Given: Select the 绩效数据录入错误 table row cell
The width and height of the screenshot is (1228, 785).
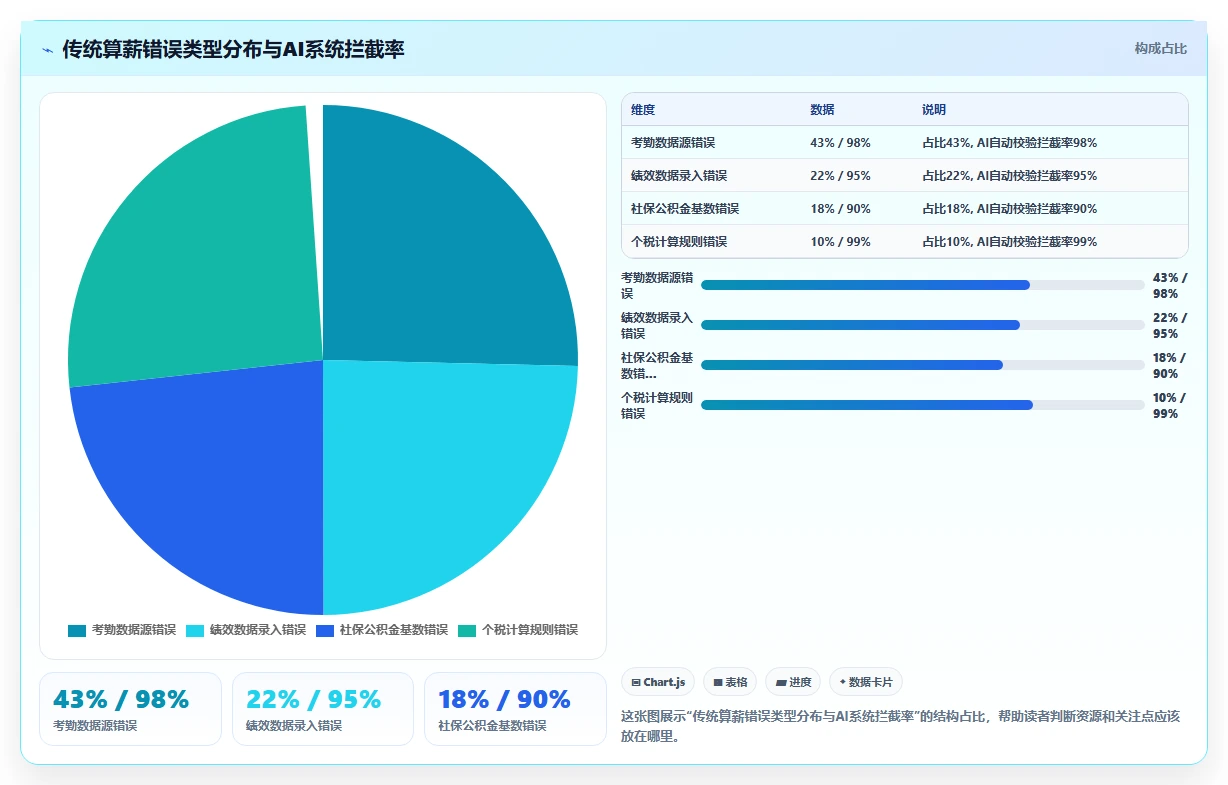Looking at the screenshot, I should tap(679, 176).
